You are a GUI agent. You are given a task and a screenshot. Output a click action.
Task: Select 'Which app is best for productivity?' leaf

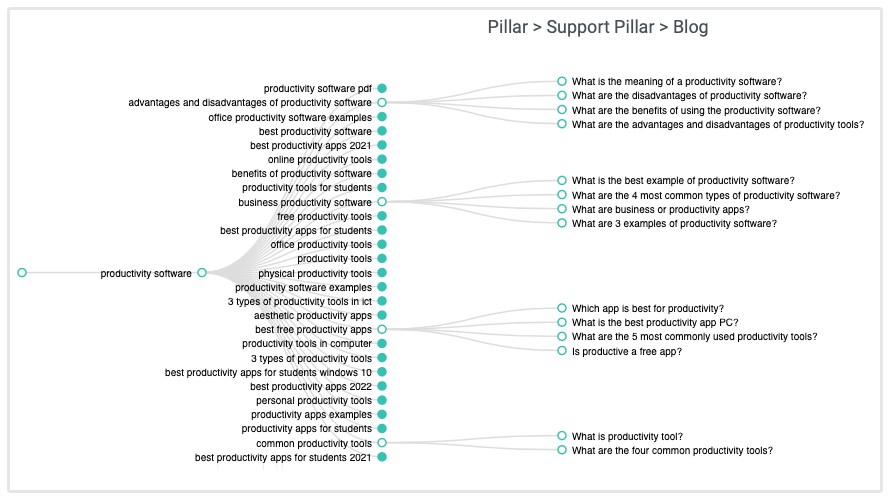click(x=562, y=308)
